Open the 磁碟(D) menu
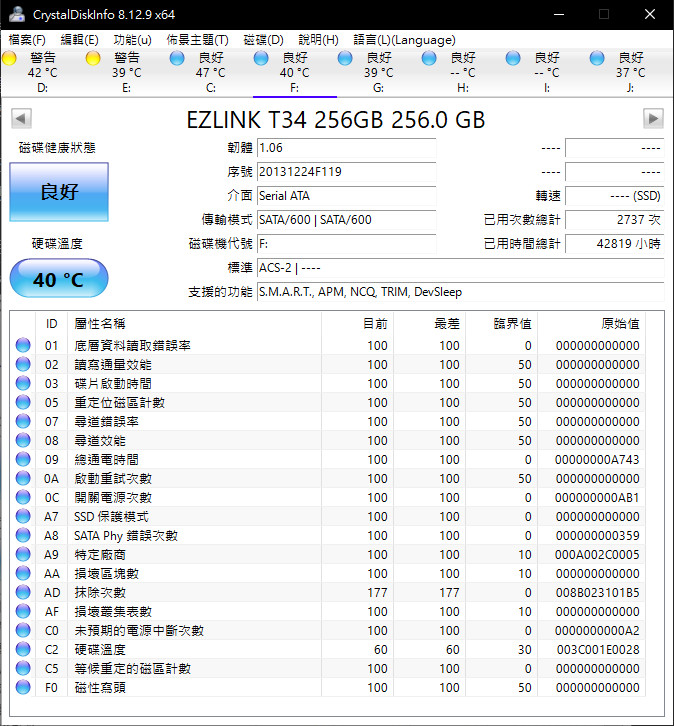This screenshot has width=674, height=726. [263, 40]
